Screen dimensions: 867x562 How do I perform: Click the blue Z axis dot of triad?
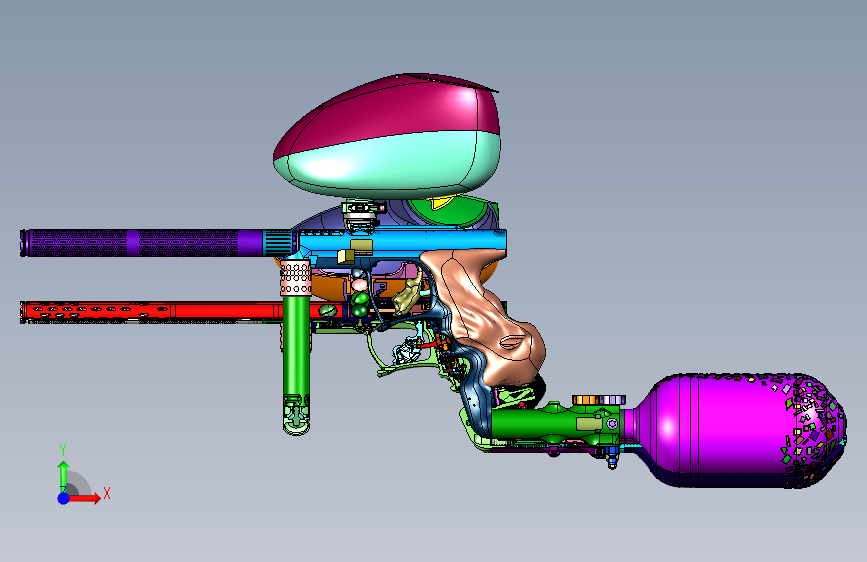click(x=64, y=498)
